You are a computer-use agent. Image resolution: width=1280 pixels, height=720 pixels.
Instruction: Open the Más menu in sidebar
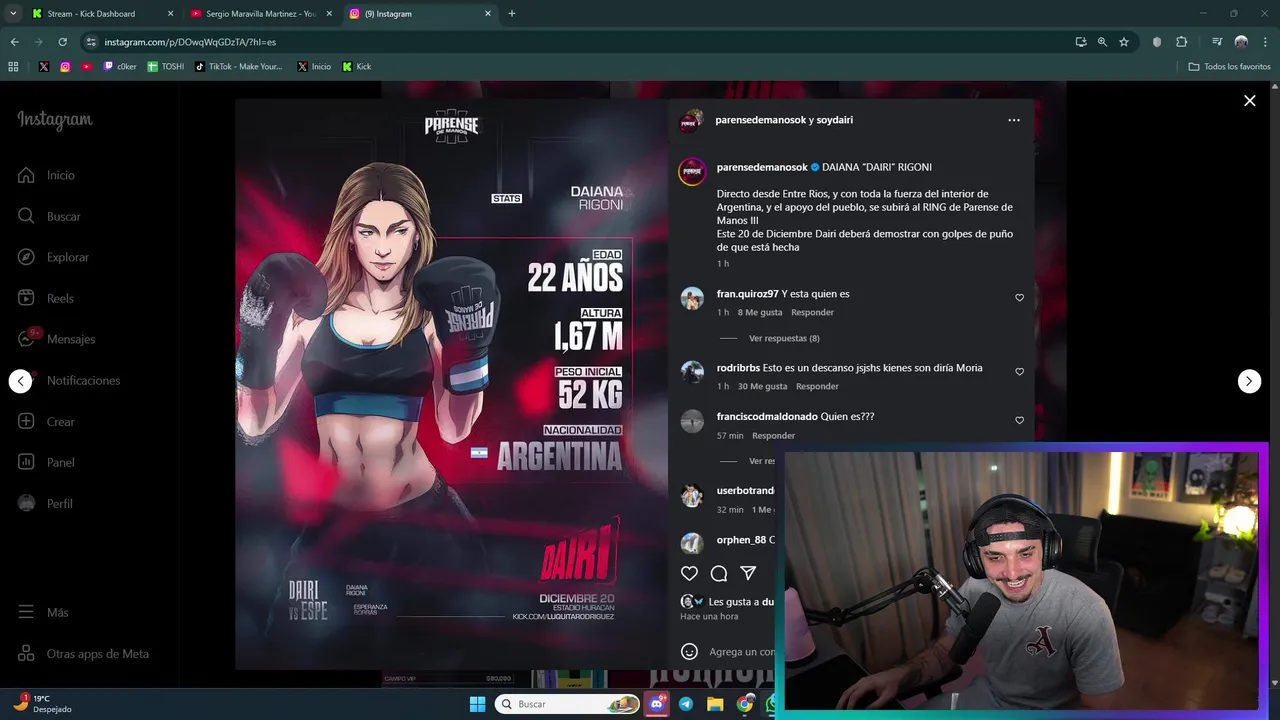click(x=43, y=612)
